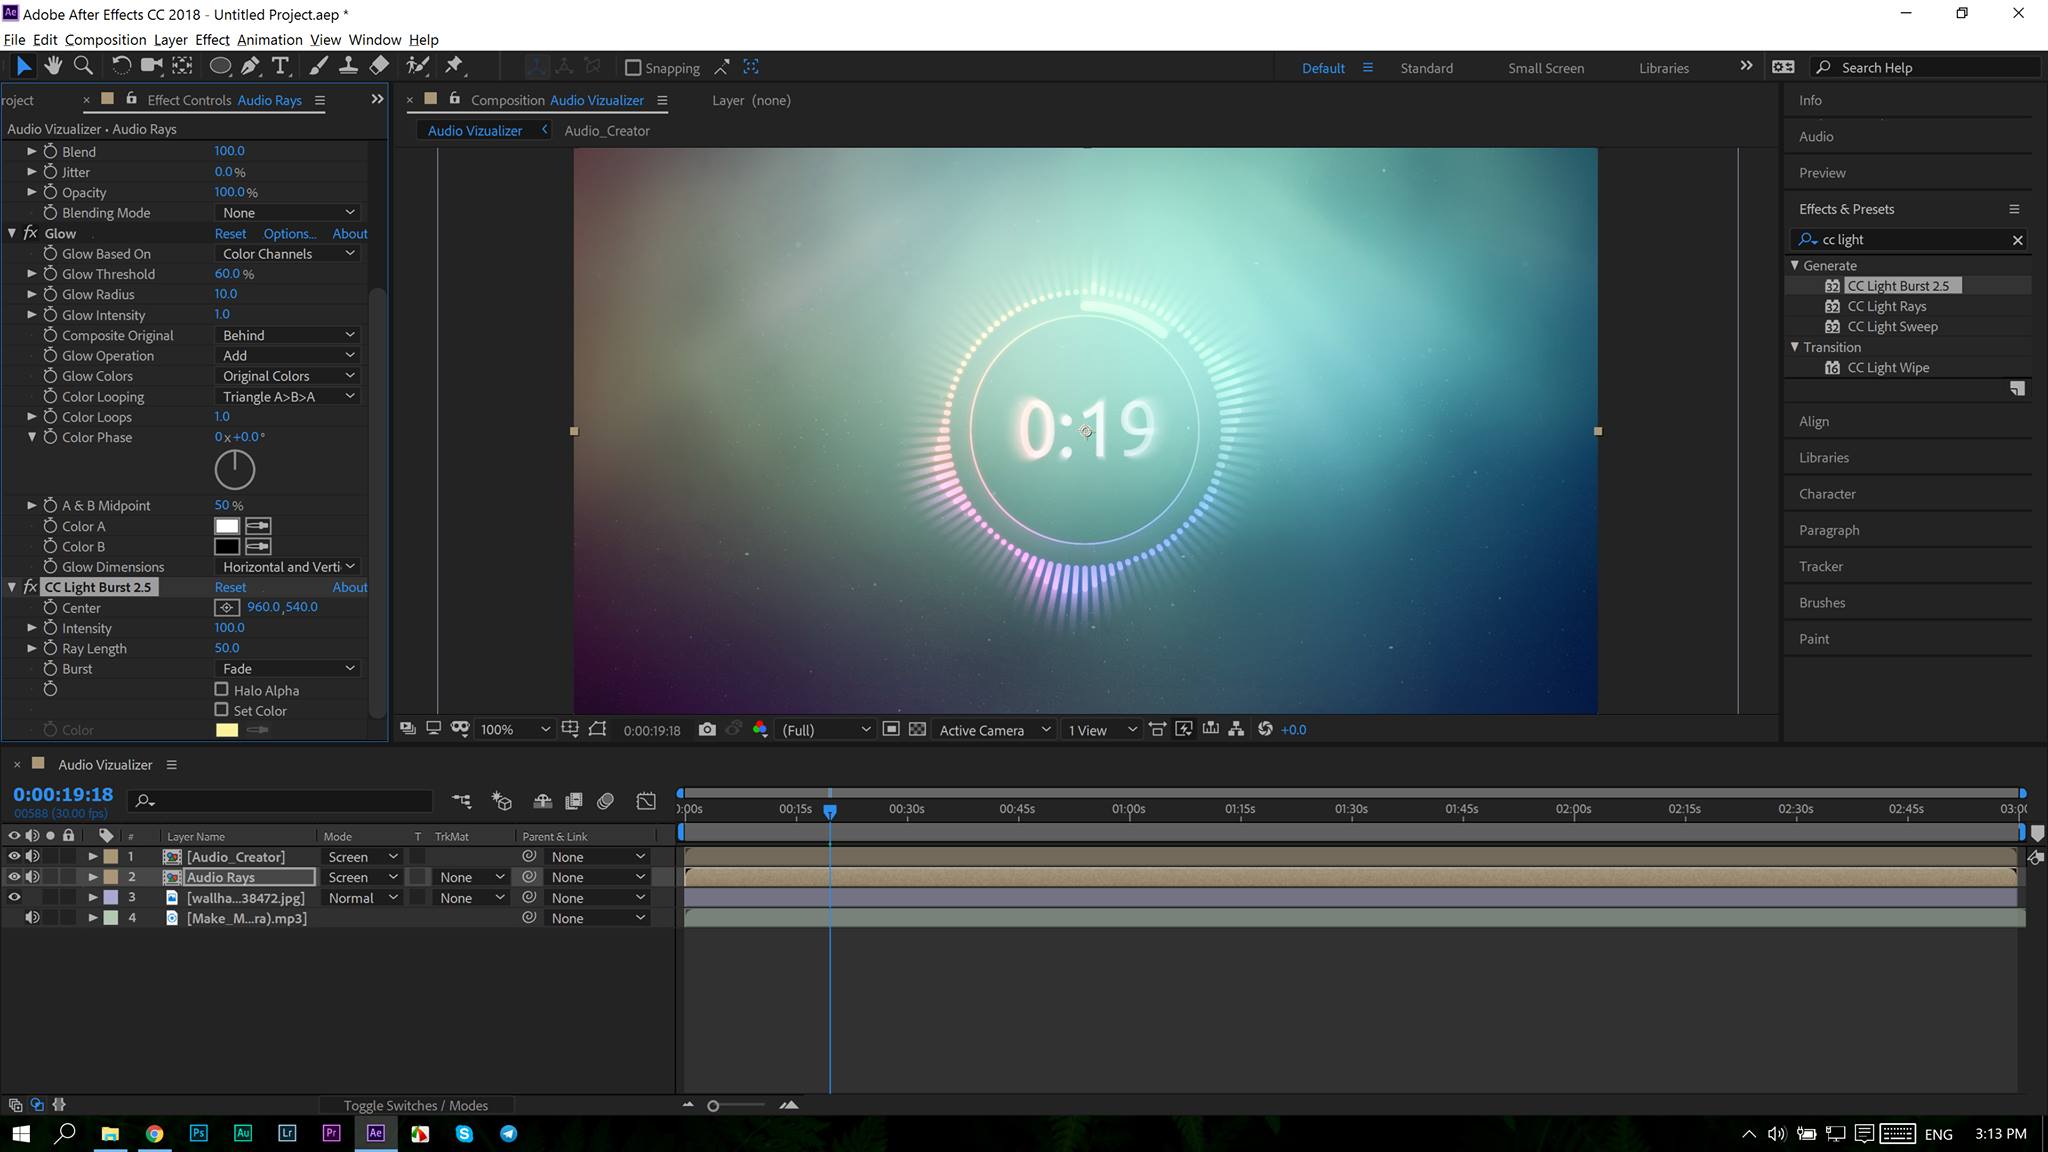
Task: Select the Hand tool
Action: tap(53, 66)
